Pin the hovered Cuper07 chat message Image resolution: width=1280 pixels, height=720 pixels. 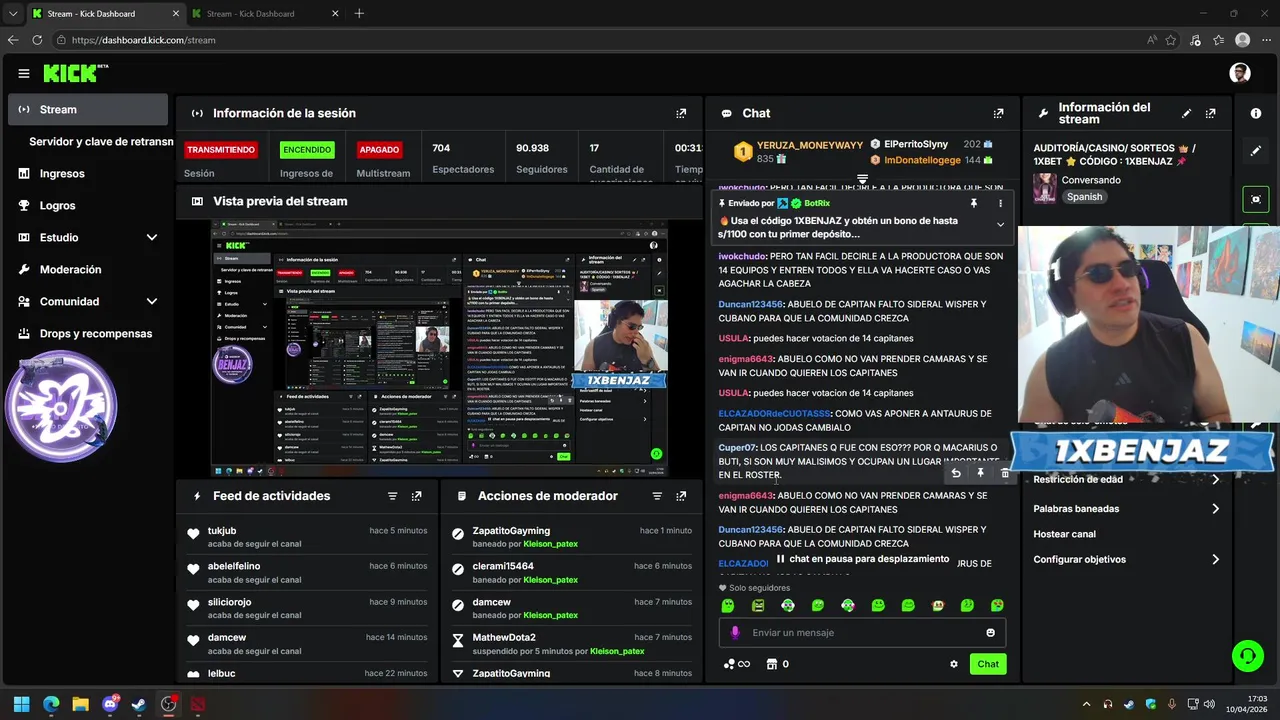pyautogui.click(x=980, y=473)
